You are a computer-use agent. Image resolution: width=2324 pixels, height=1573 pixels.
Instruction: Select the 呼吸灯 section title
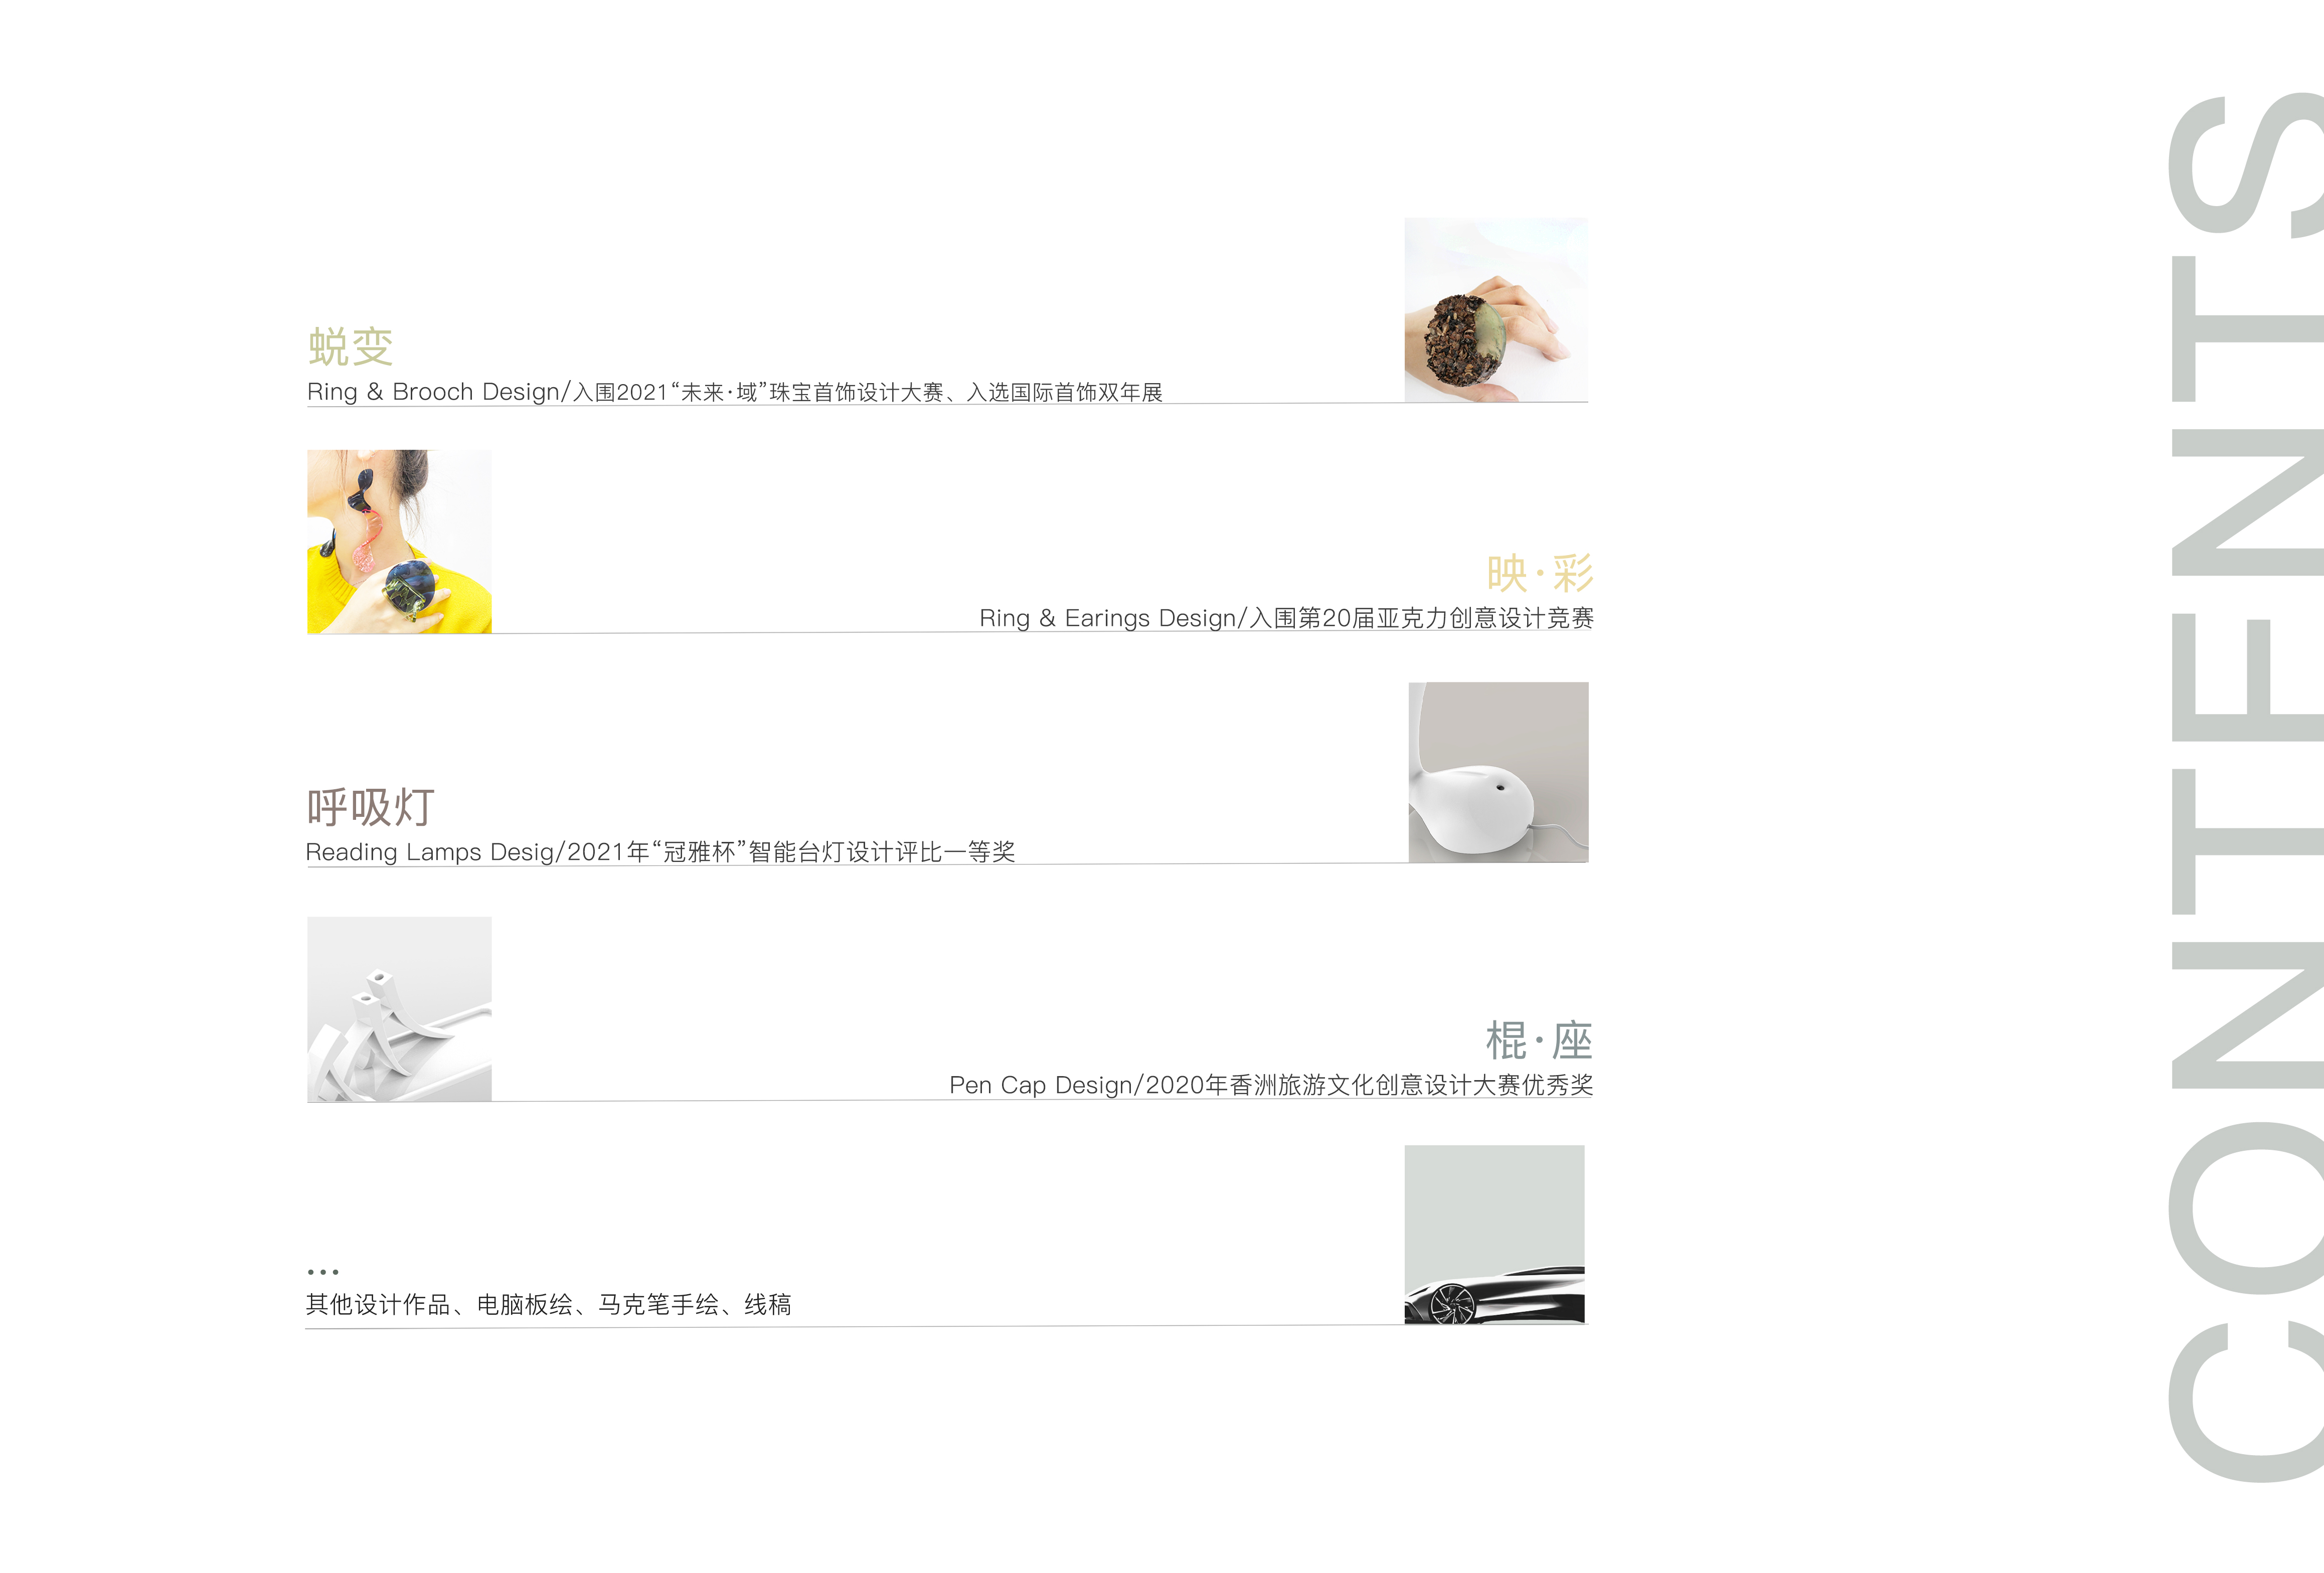click(x=370, y=807)
